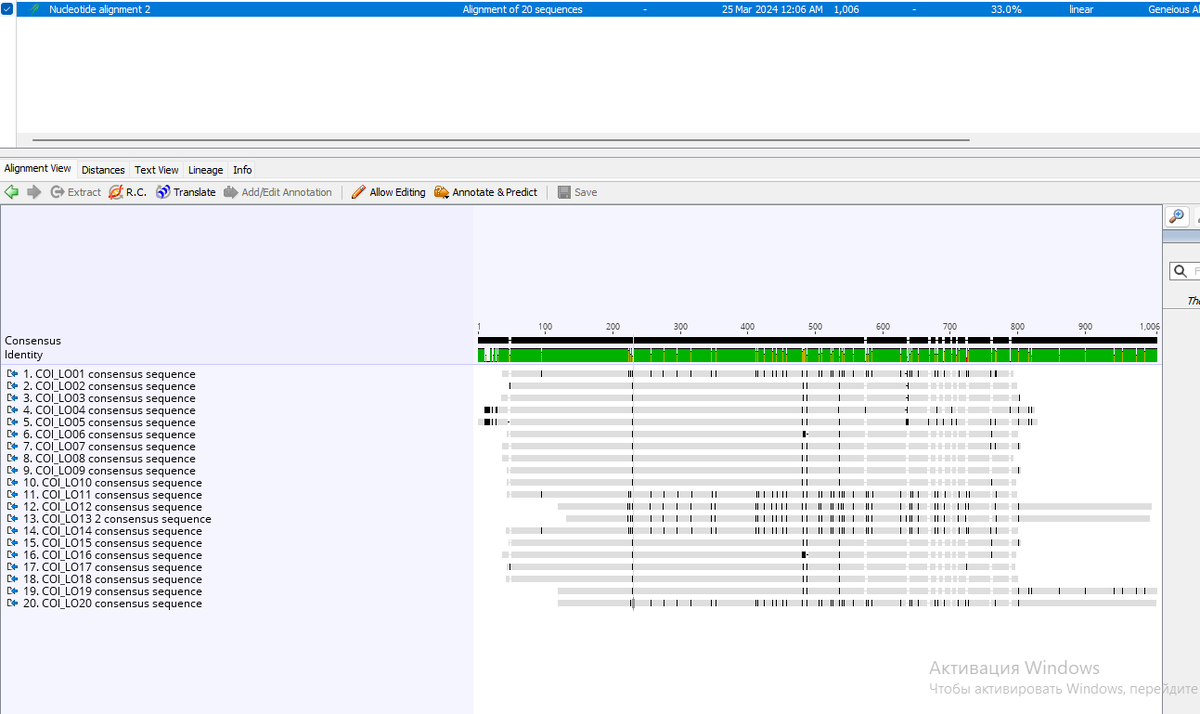Click the Save button in toolbar
The image size is (1200, 714).
pyautogui.click(x=578, y=192)
